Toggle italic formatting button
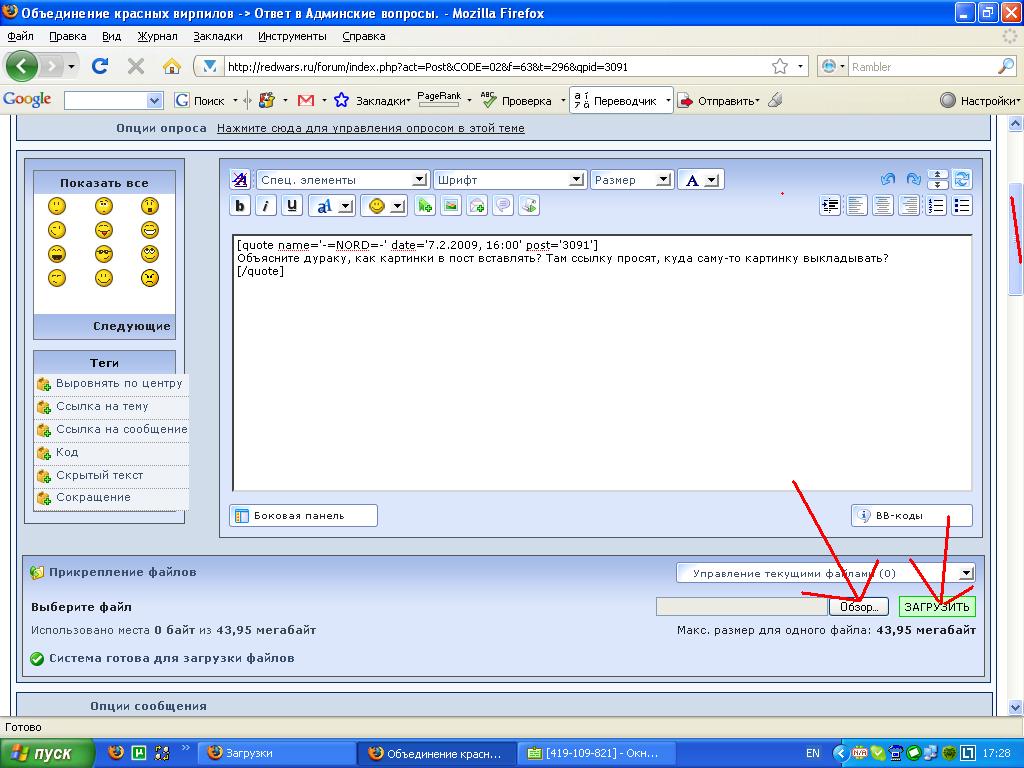 coord(266,206)
